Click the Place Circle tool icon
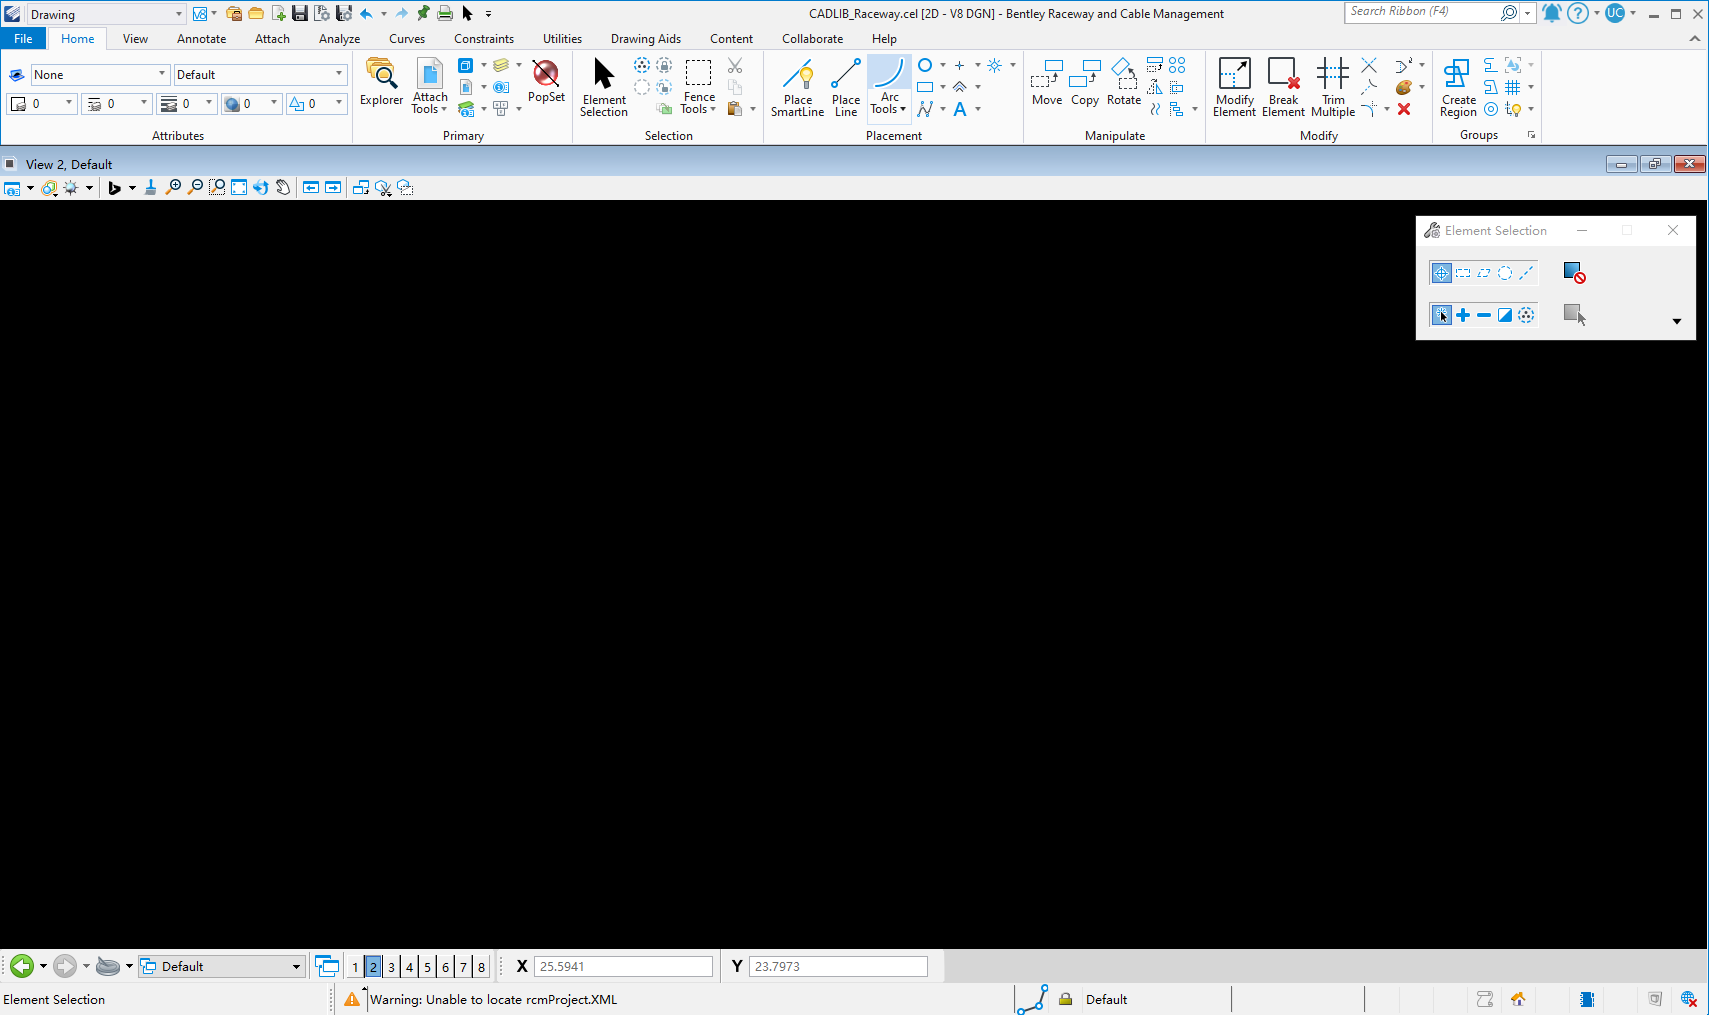 point(925,65)
